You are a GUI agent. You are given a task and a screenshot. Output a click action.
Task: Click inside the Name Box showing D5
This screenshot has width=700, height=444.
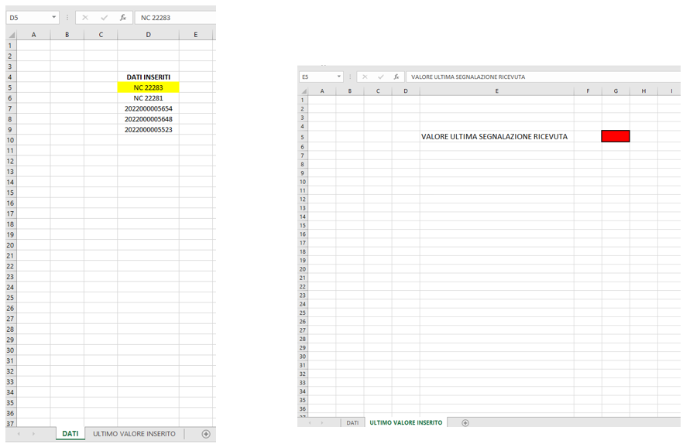point(28,18)
